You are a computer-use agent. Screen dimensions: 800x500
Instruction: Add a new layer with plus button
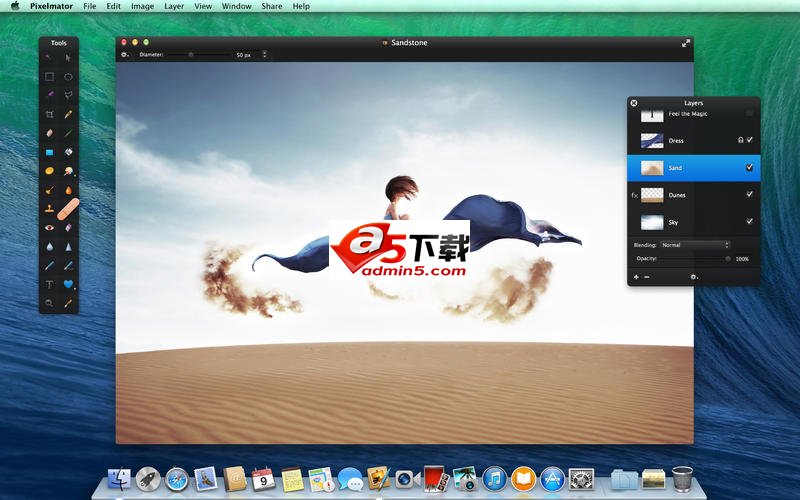[636, 277]
